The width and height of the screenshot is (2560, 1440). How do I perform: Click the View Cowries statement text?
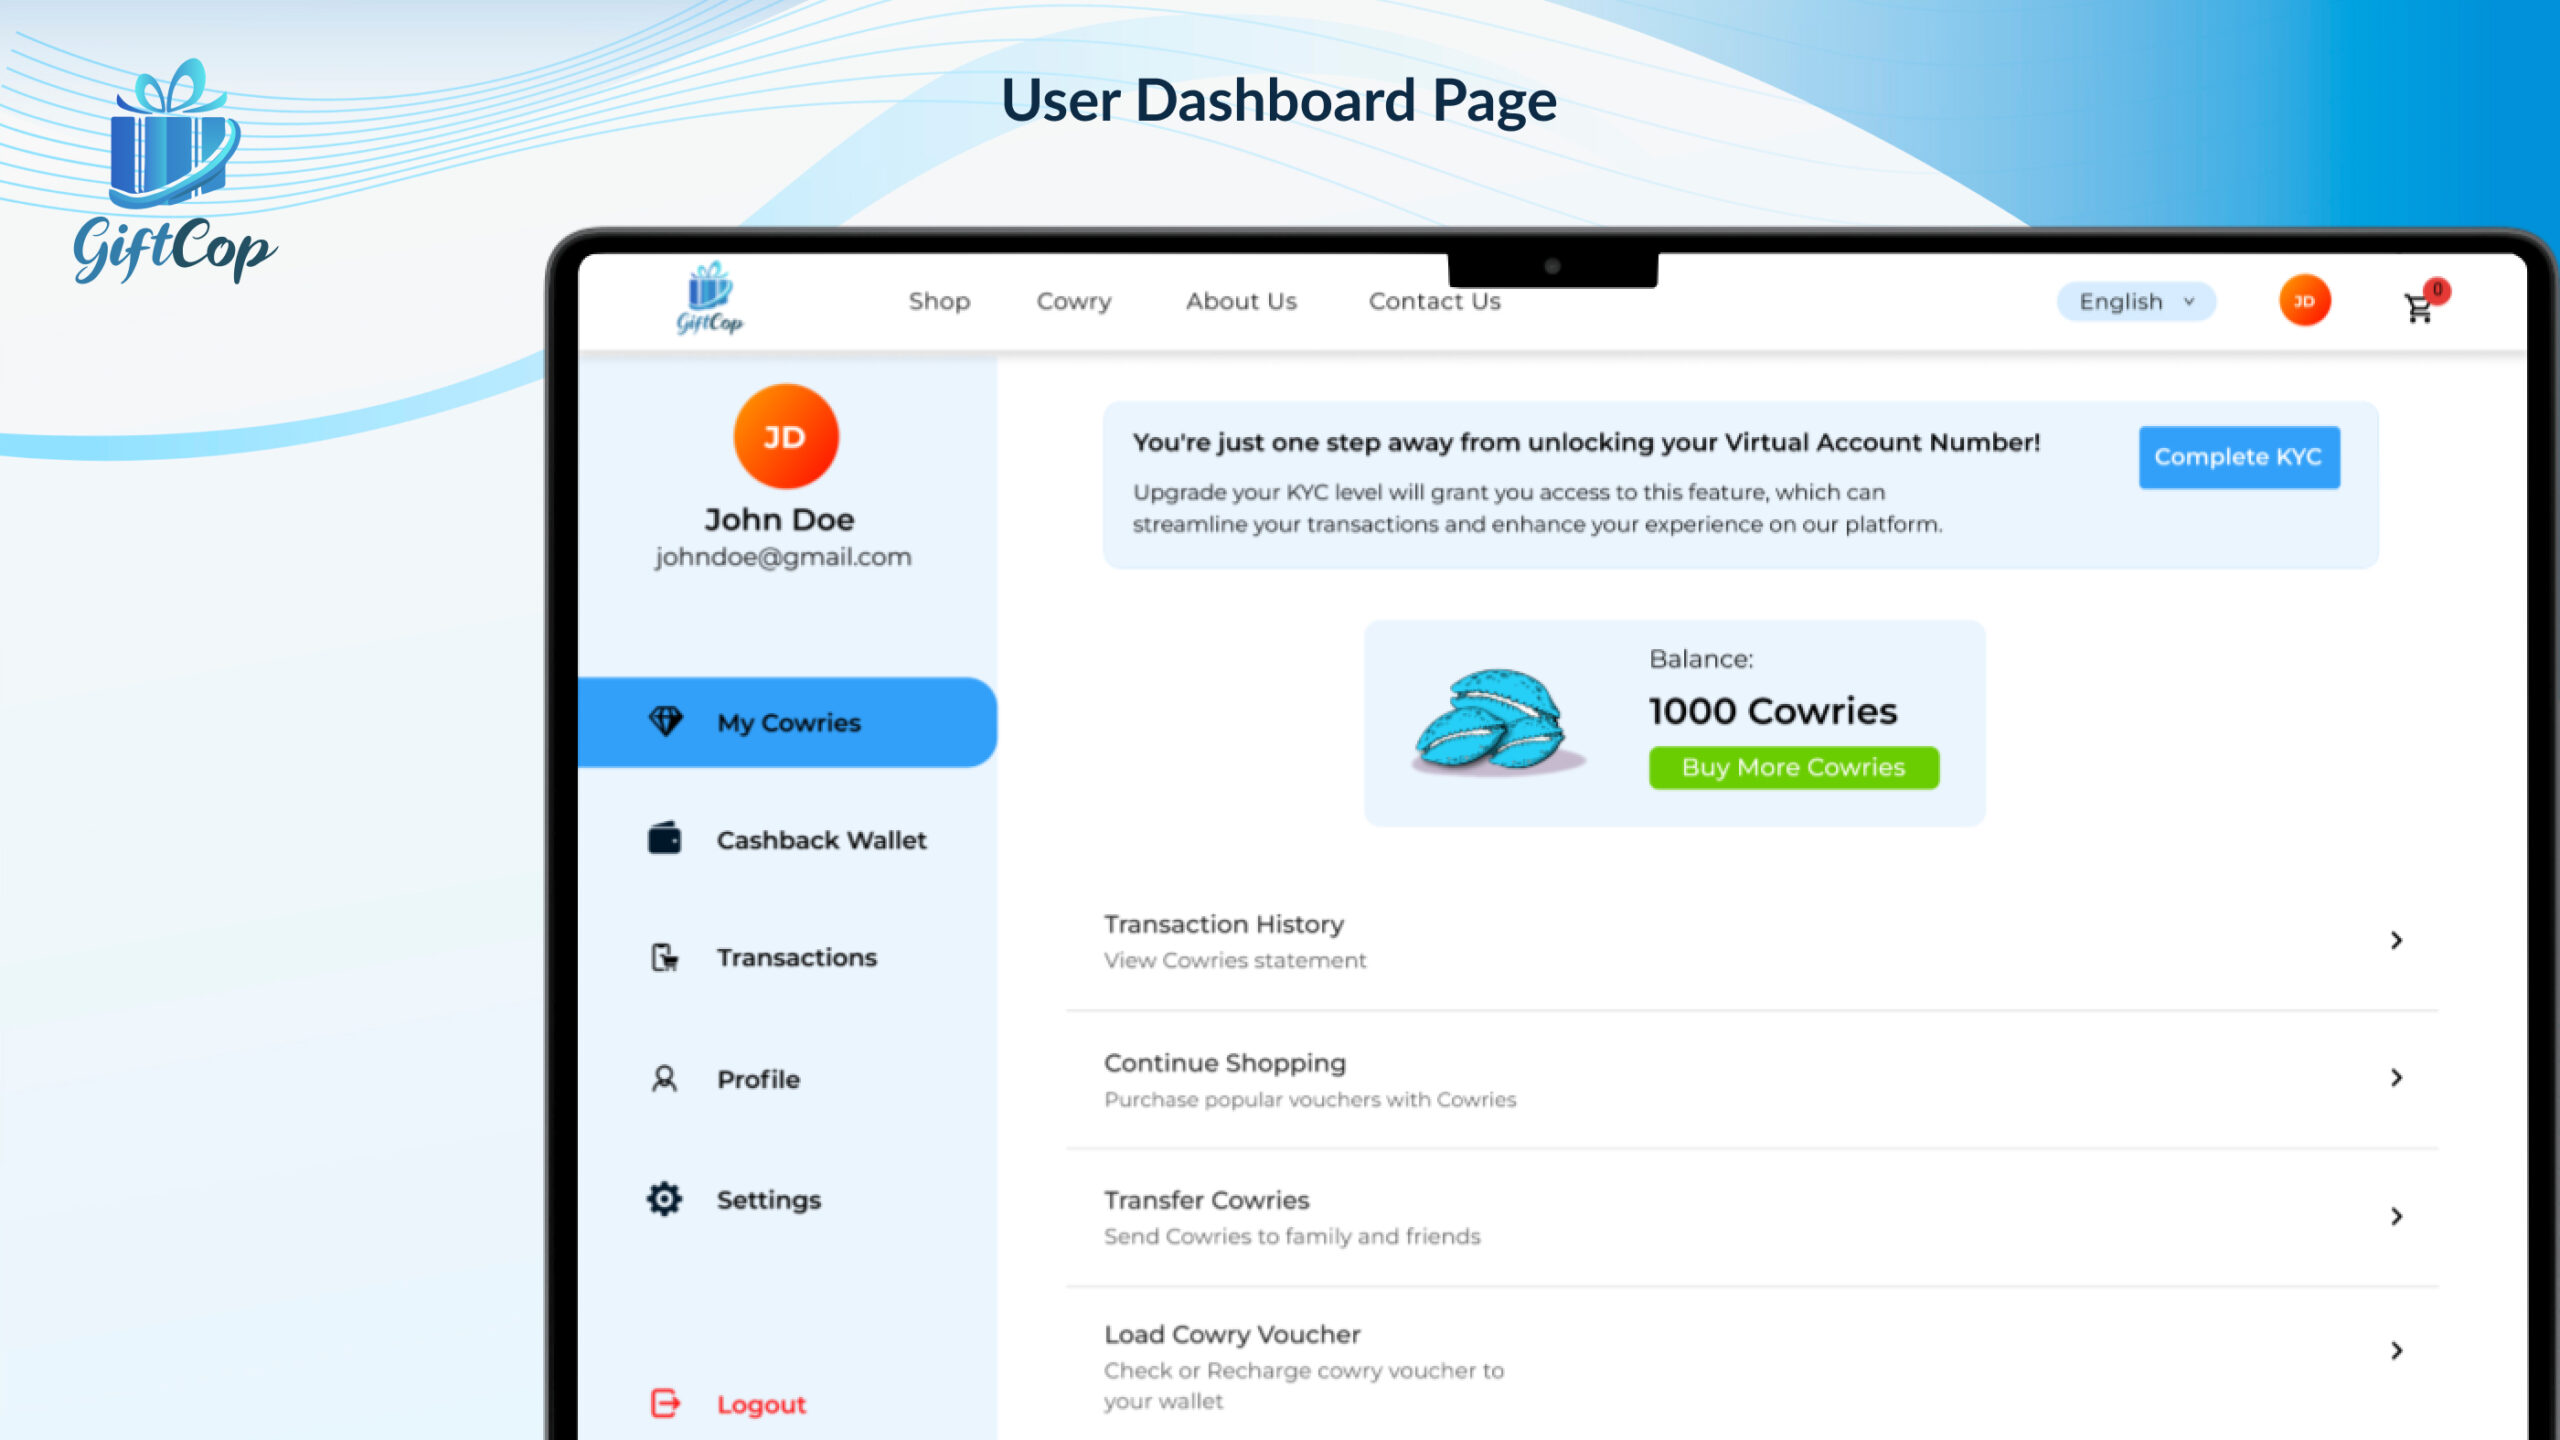pyautogui.click(x=1234, y=960)
